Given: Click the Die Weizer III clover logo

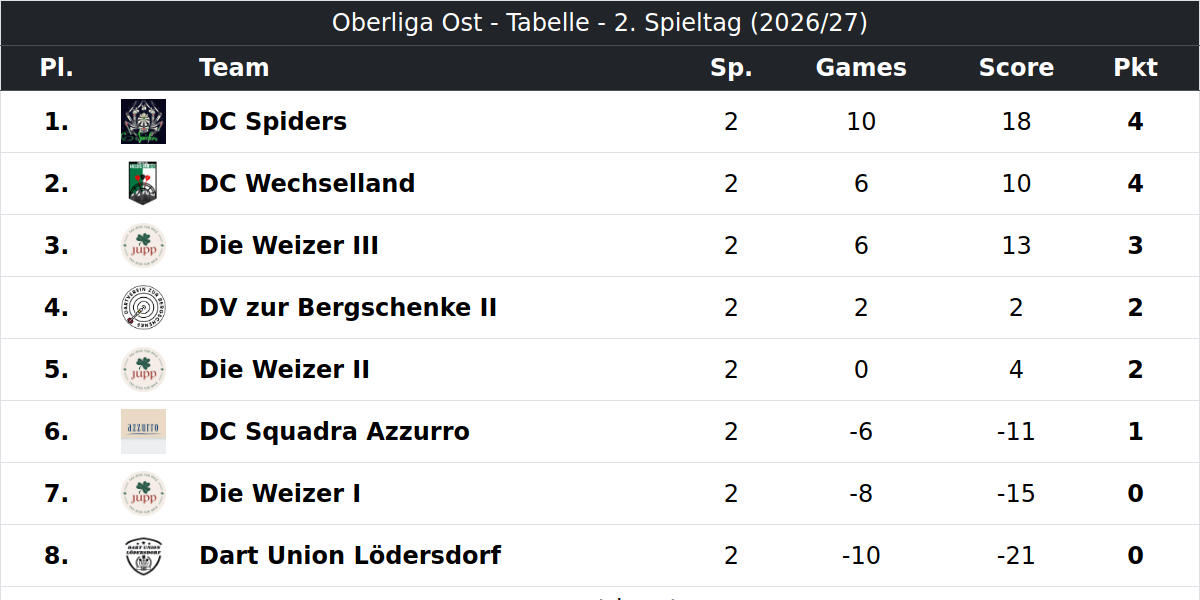Looking at the screenshot, I should pos(143,246).
